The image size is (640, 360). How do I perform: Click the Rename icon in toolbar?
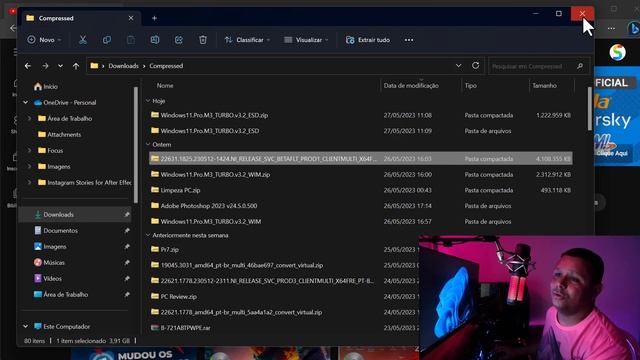155,40
